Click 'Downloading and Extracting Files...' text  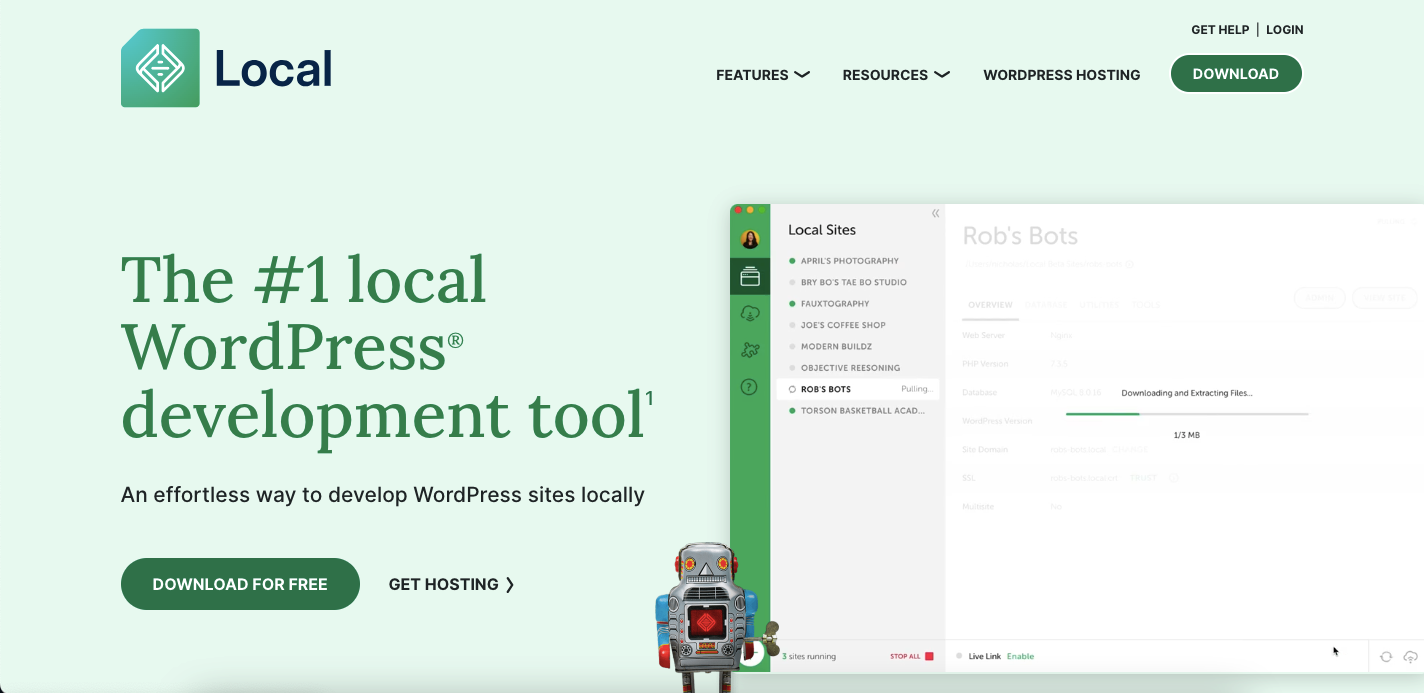click(1186, 393)
